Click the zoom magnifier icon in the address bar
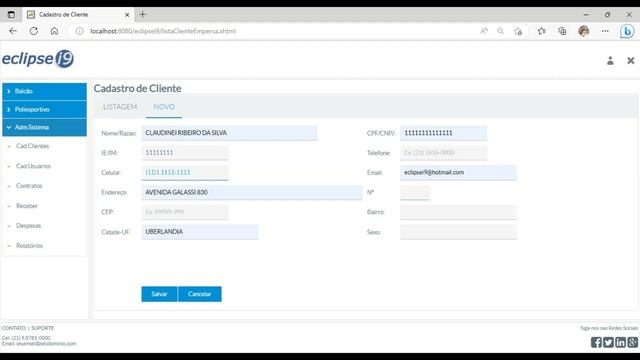This screenshot has width=640, height=360. pos(500,31)
